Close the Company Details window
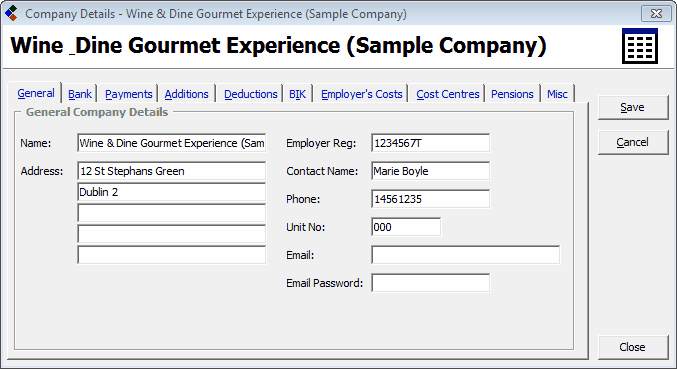 [656, 13]
